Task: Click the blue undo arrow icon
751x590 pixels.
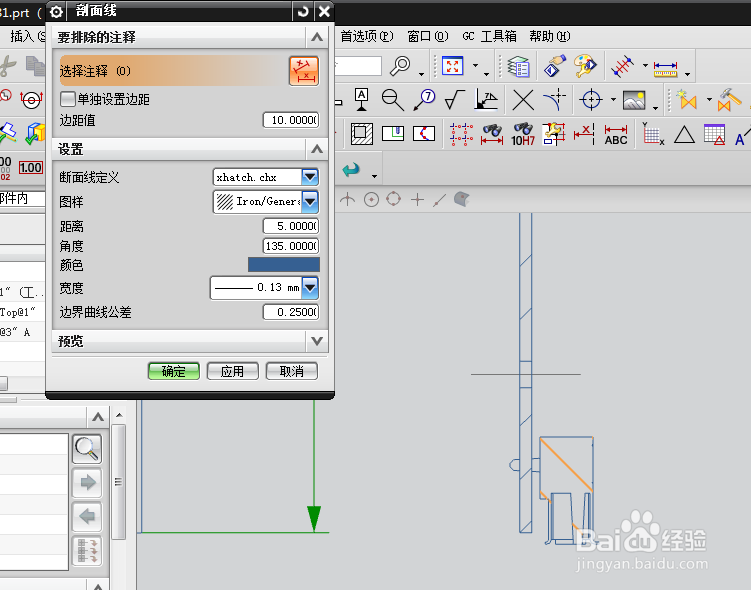Action: tap(351, 170)
